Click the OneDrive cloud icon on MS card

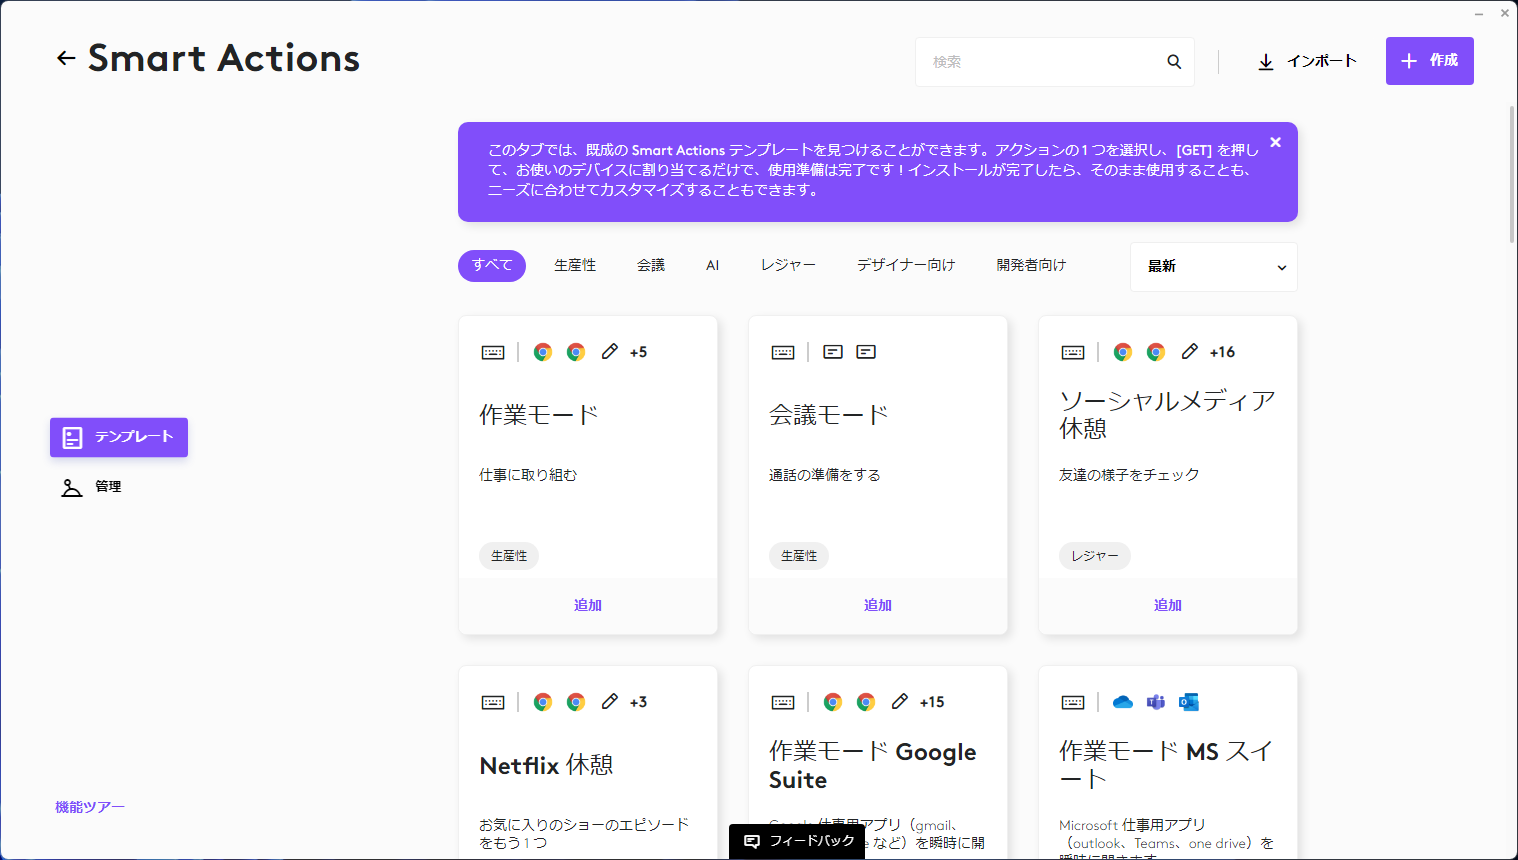click(x=1123, y=702)
